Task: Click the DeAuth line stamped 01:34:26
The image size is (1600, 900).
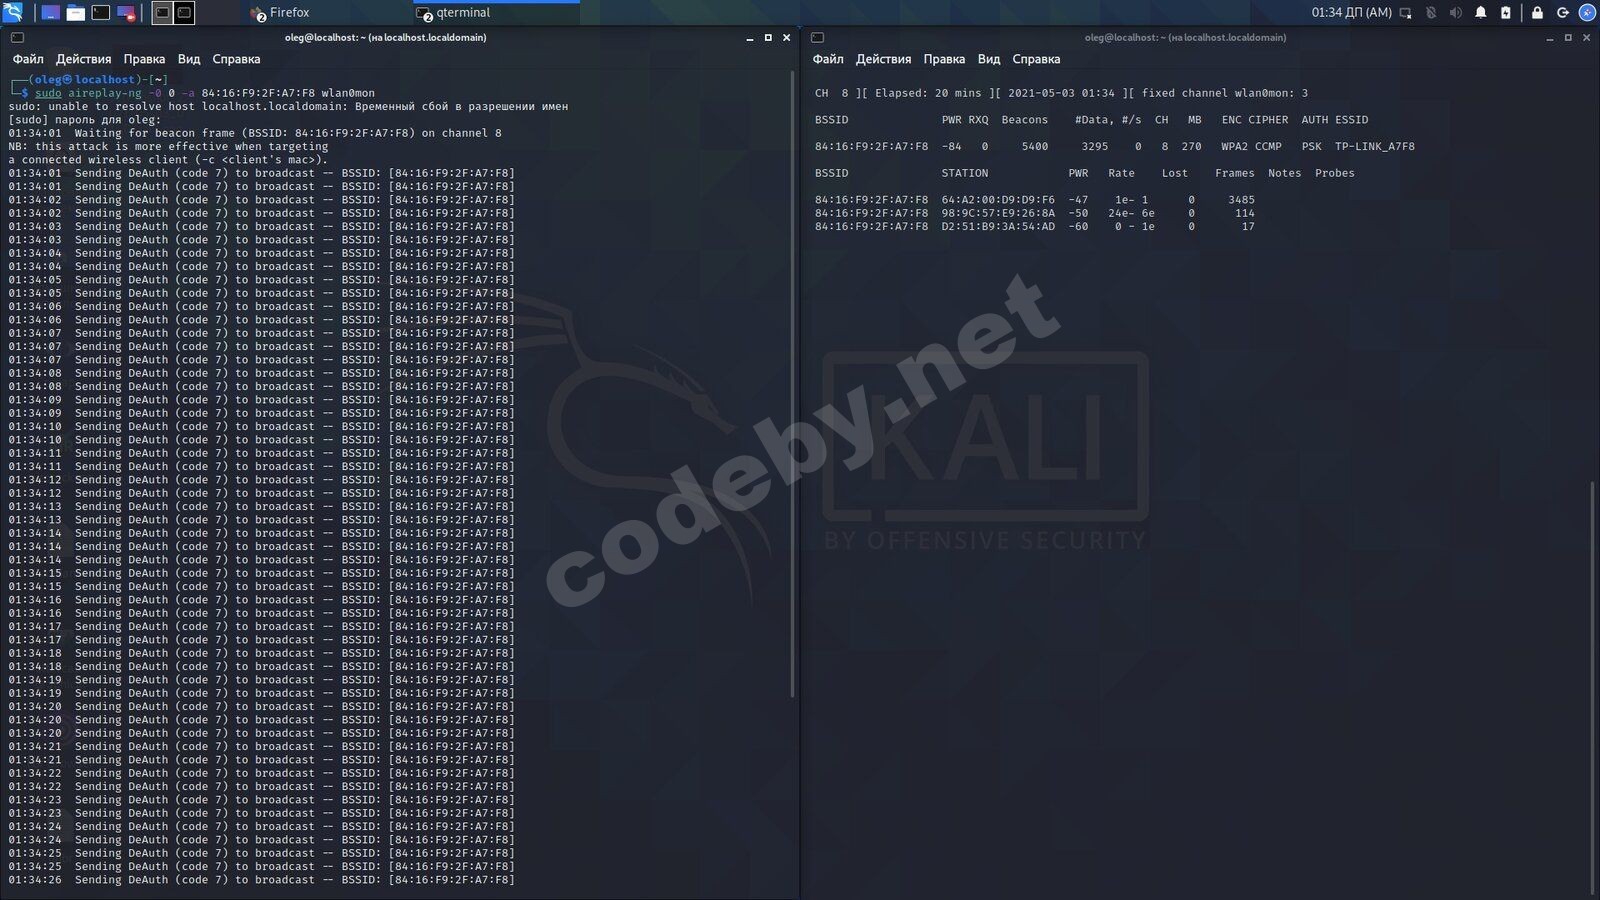Action: [x=261, y=880]
